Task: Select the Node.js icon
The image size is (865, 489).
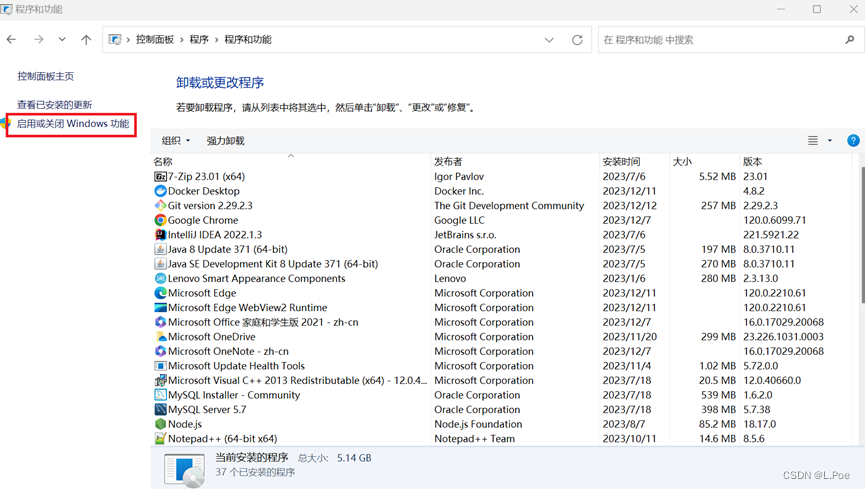Action: tap(160, 424)
